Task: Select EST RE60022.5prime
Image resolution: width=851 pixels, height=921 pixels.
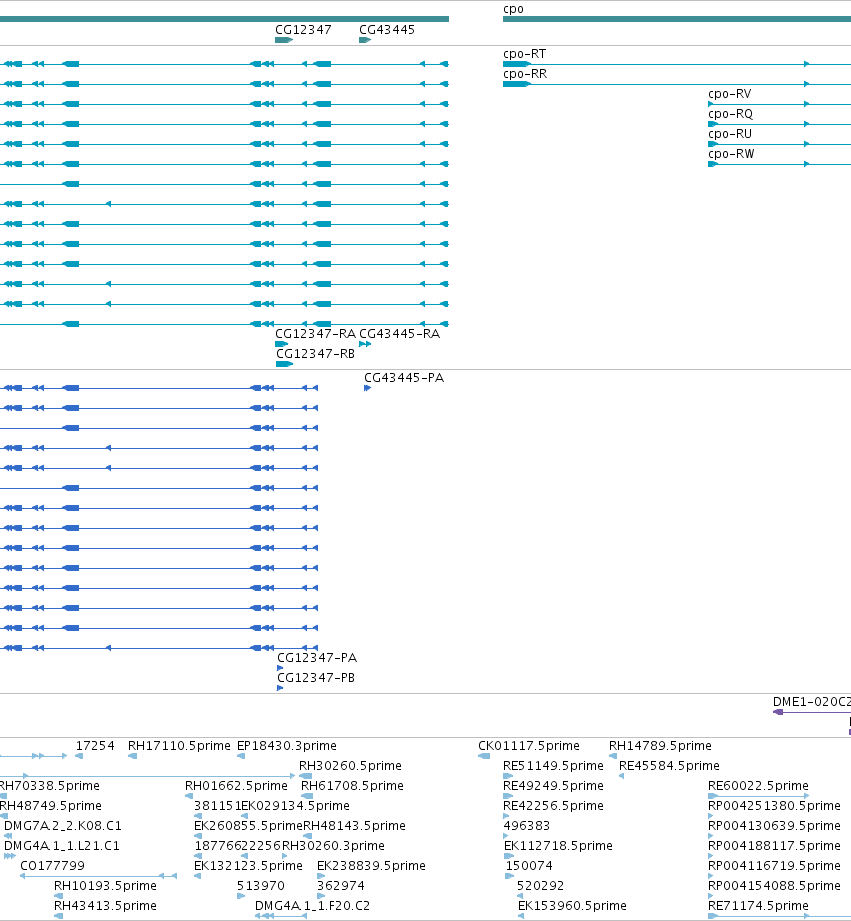Action: [758, 786]
